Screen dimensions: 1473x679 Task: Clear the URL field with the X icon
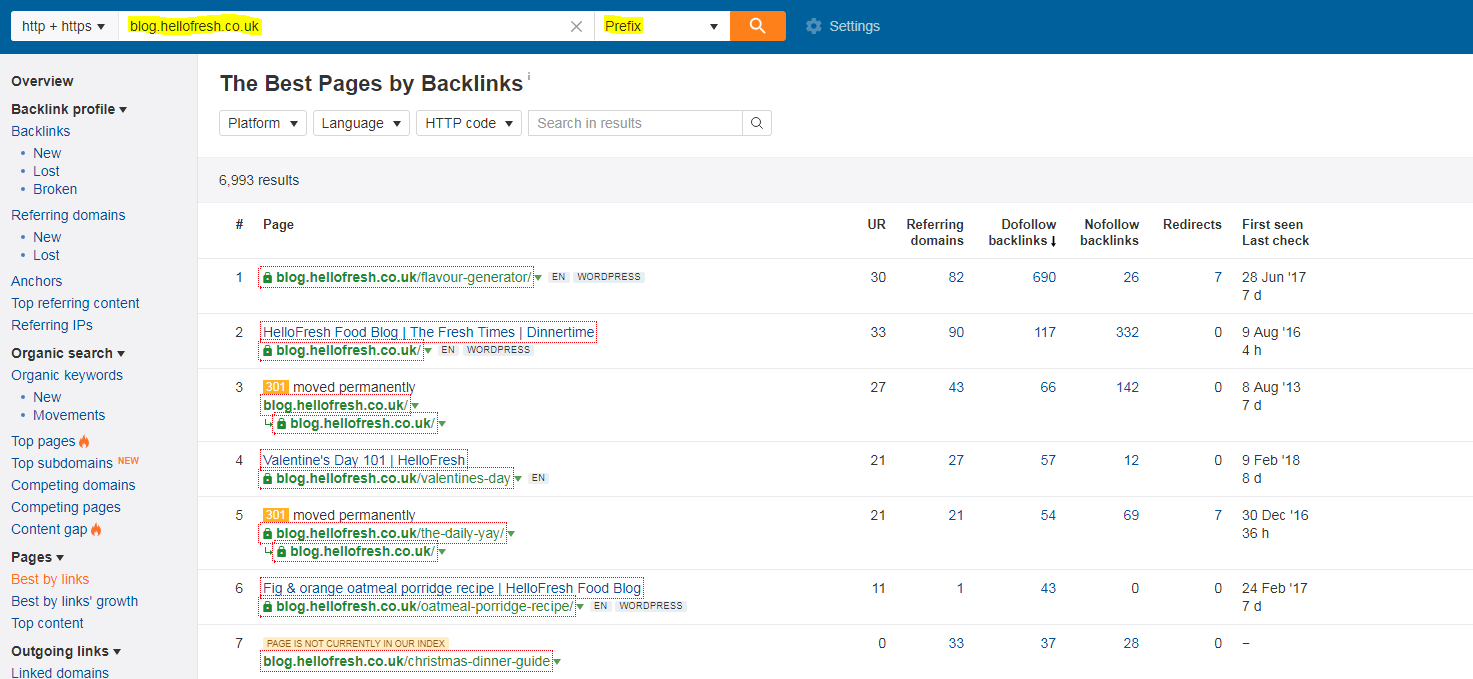[576, 27]
